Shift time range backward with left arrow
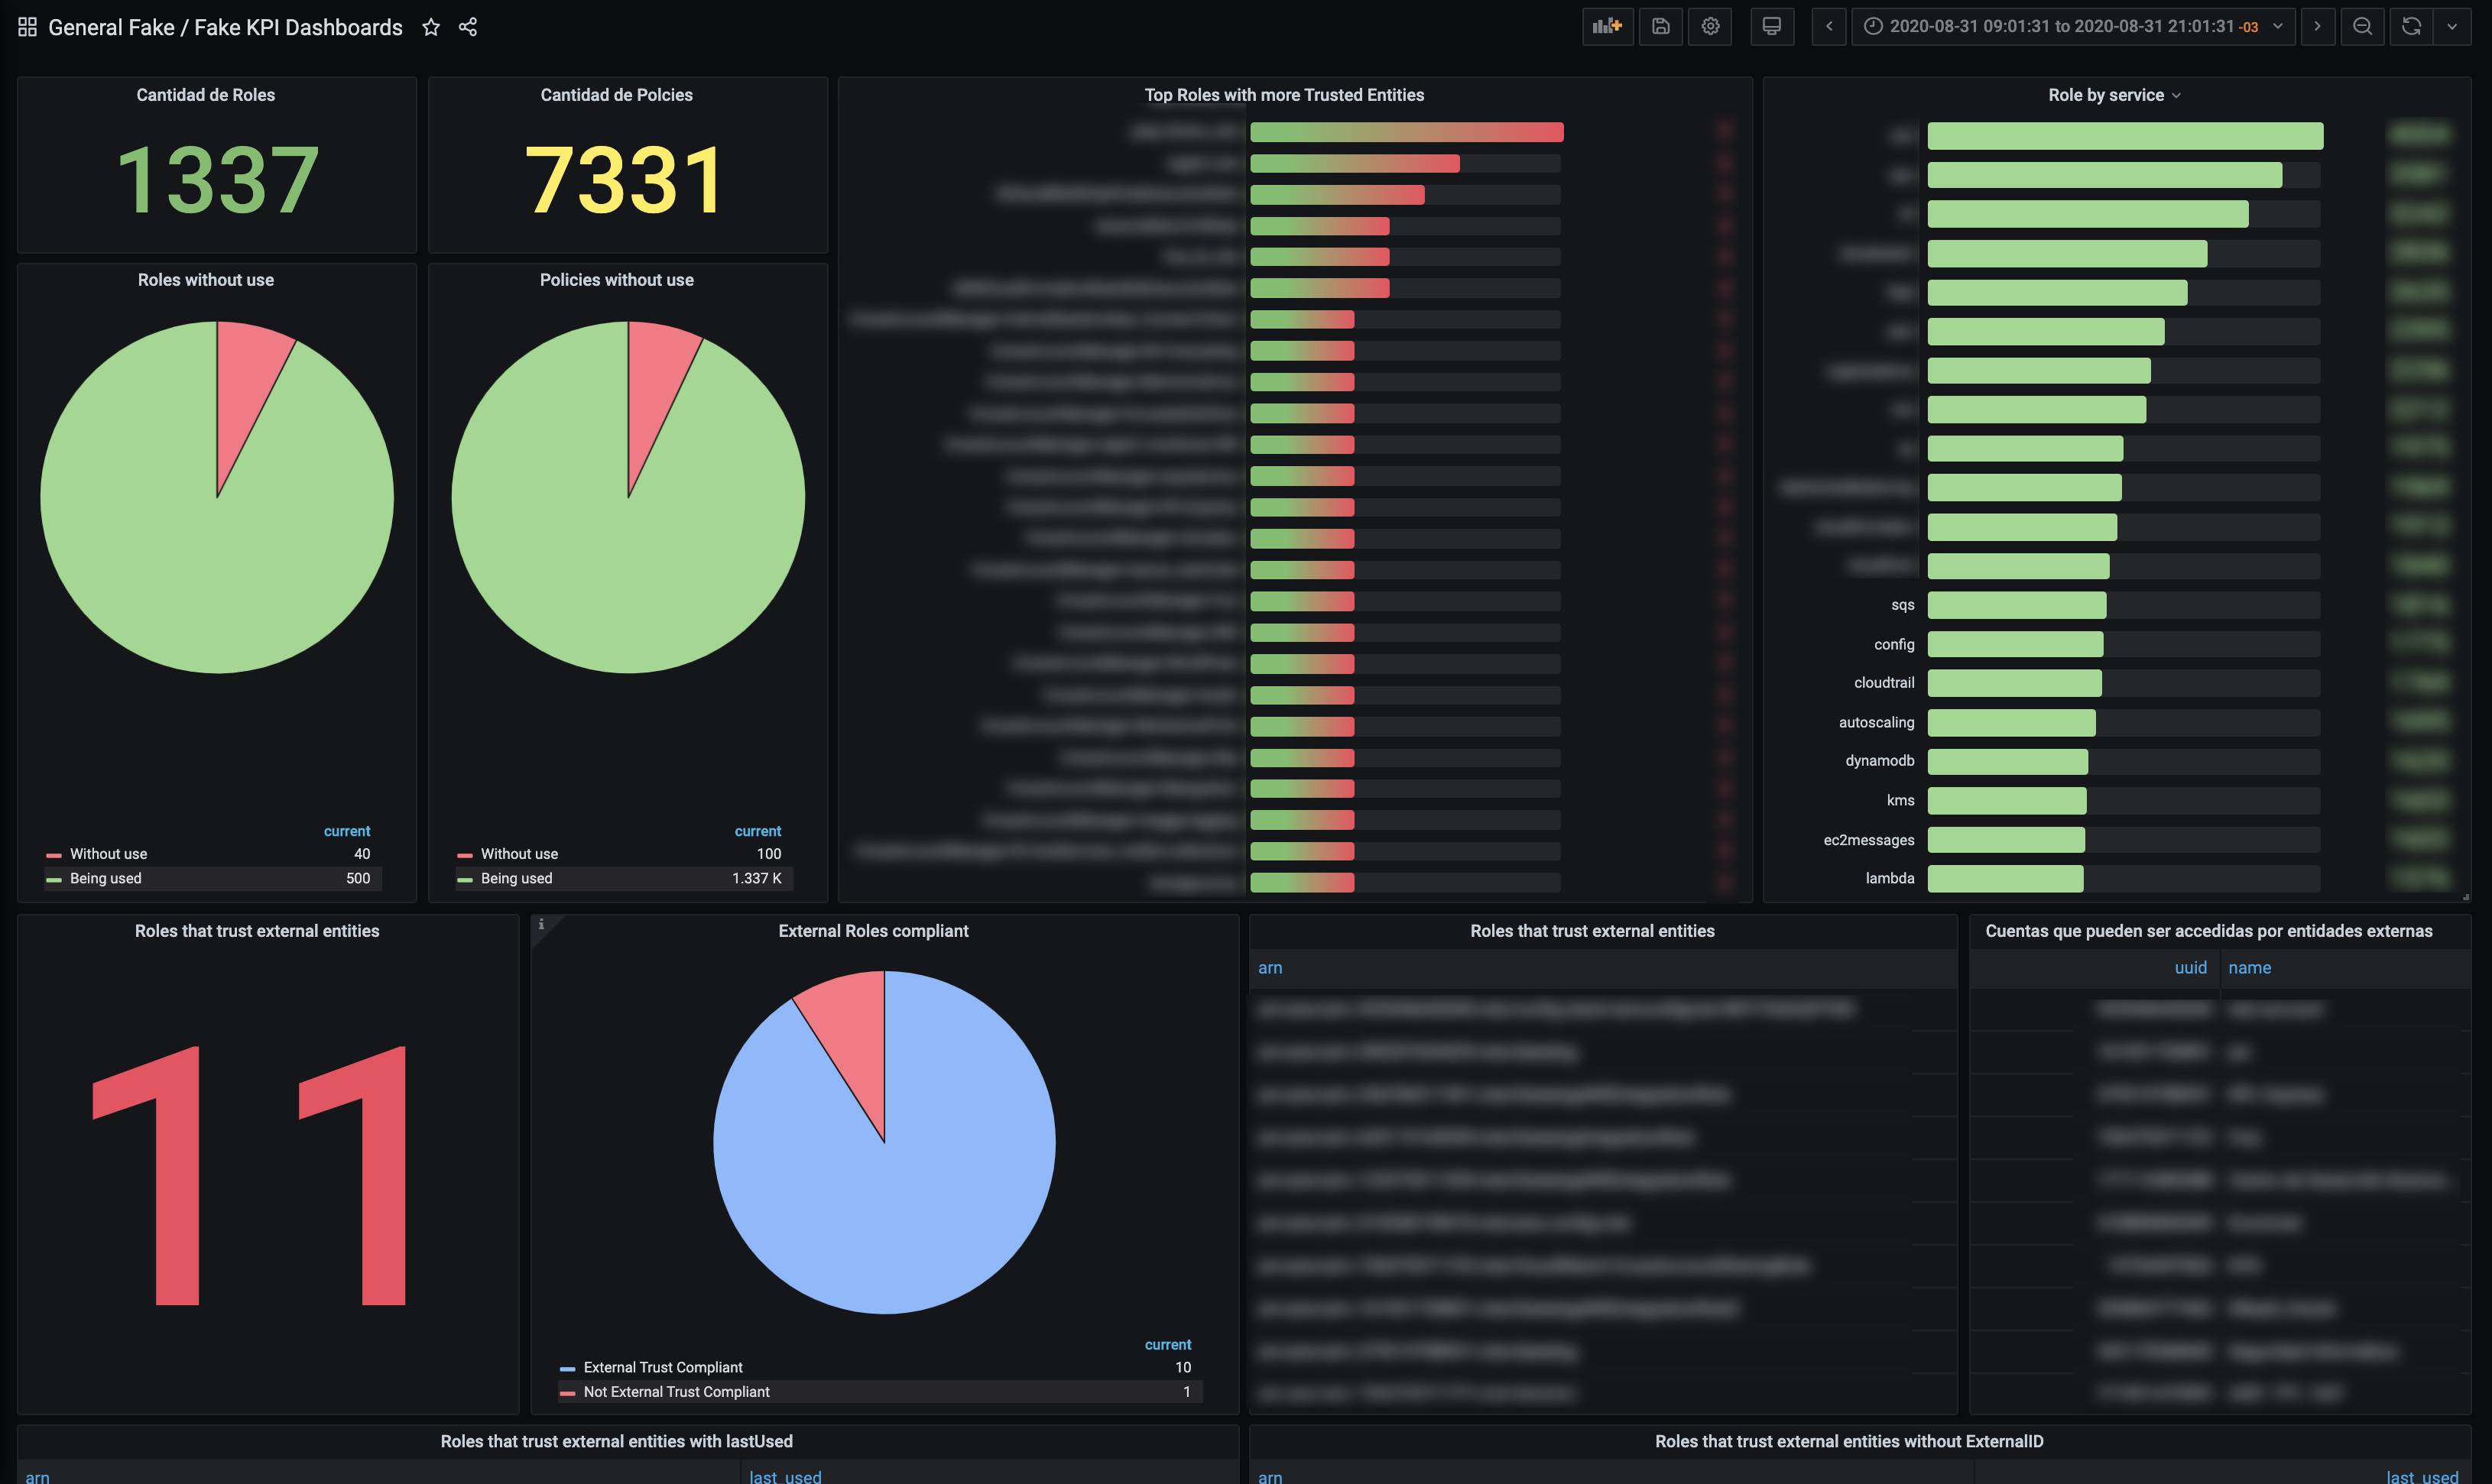This screenshot has width=2492, height=1484. click(1829, 26)
